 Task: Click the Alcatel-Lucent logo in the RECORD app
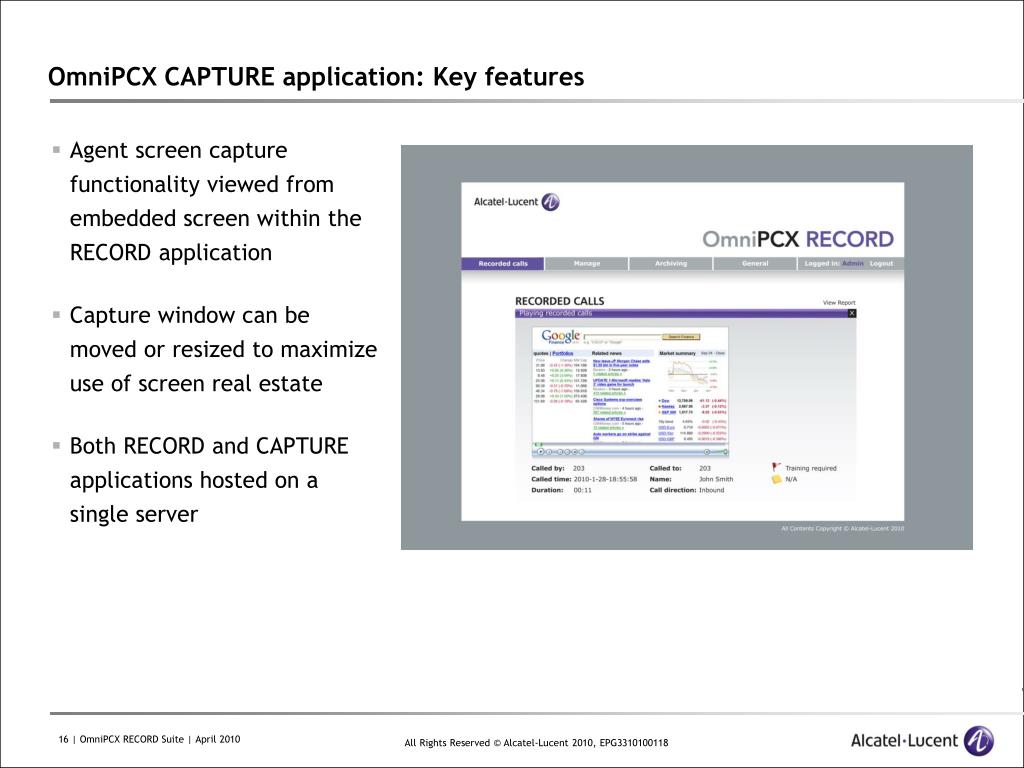517,202
